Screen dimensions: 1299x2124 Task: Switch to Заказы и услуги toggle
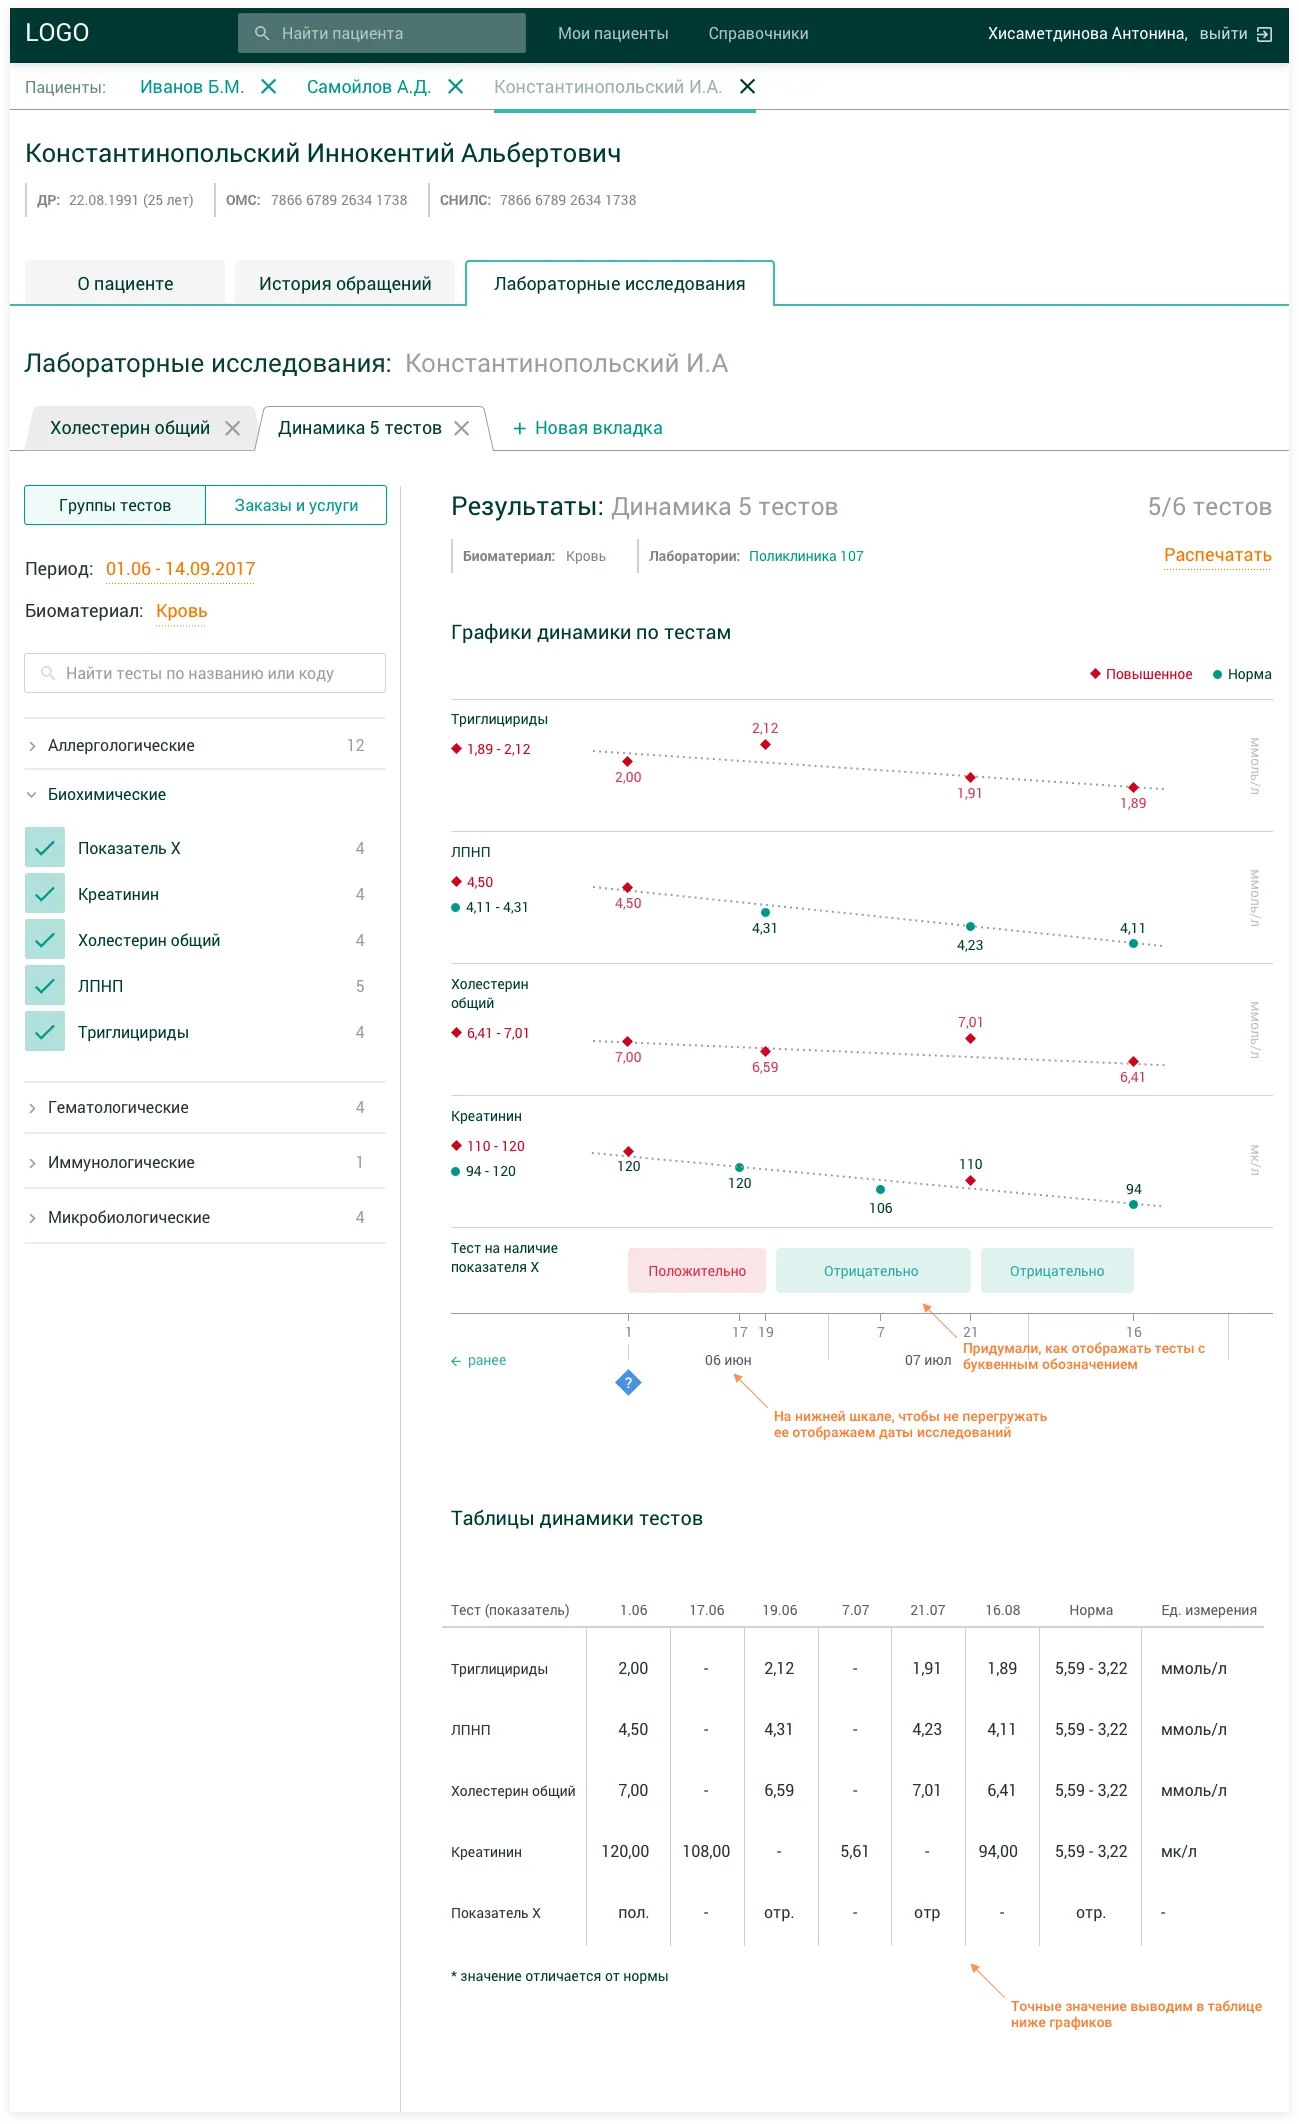point(296,505)
